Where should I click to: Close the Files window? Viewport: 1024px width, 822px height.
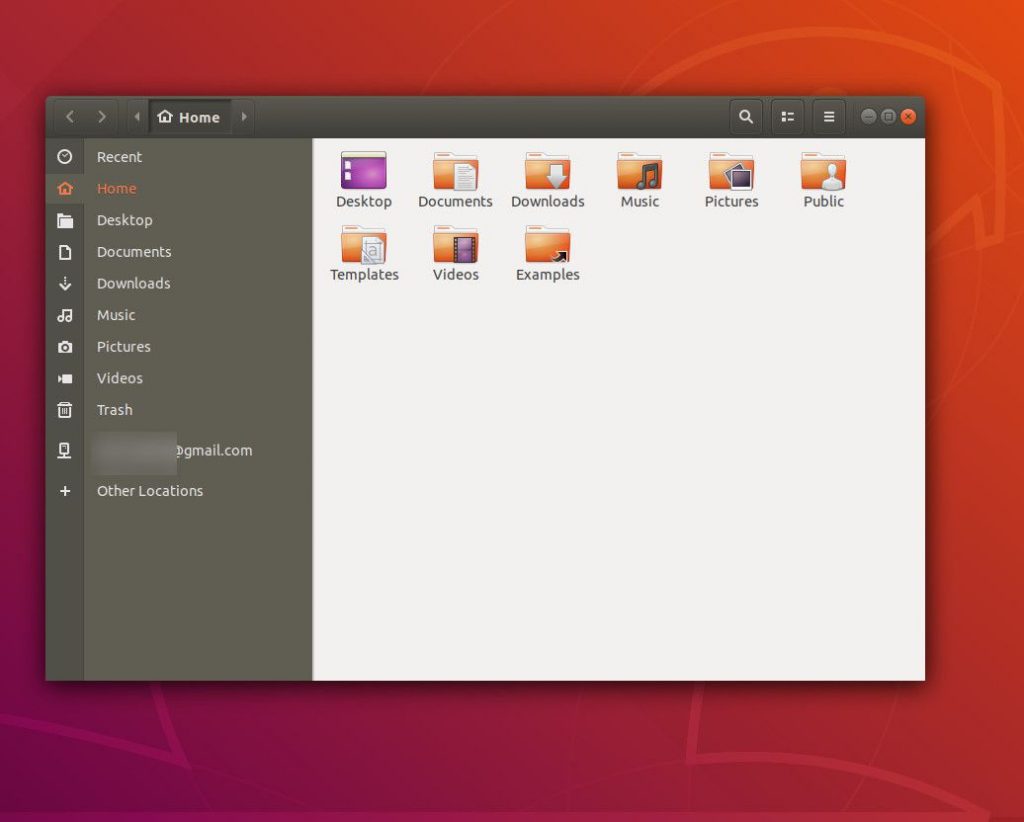pos(908,117)
